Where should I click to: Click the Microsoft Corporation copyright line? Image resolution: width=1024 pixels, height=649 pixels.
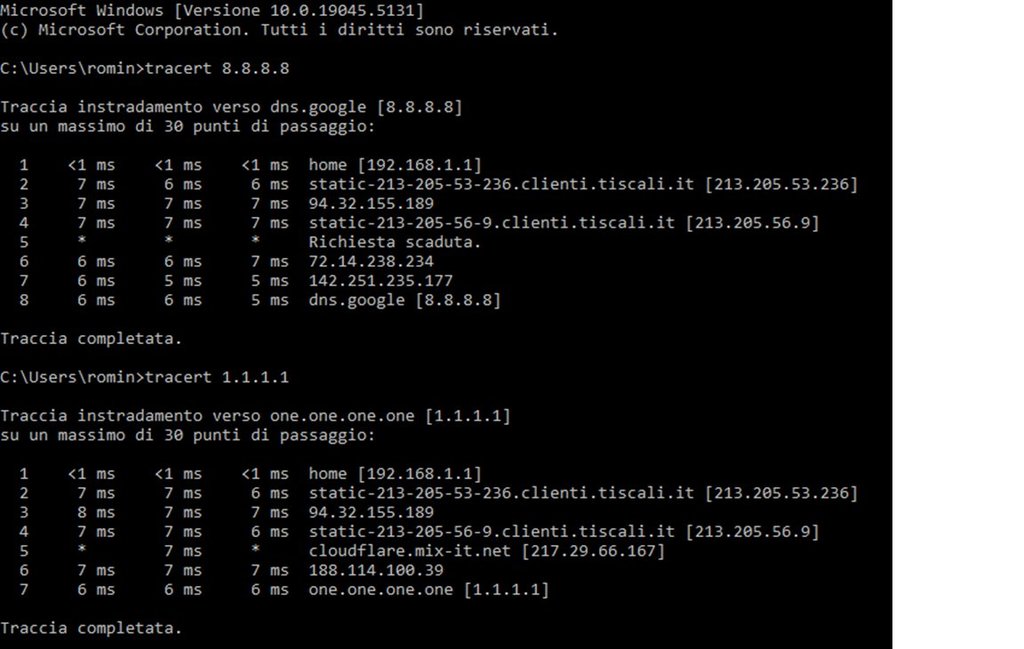[279, 30]
